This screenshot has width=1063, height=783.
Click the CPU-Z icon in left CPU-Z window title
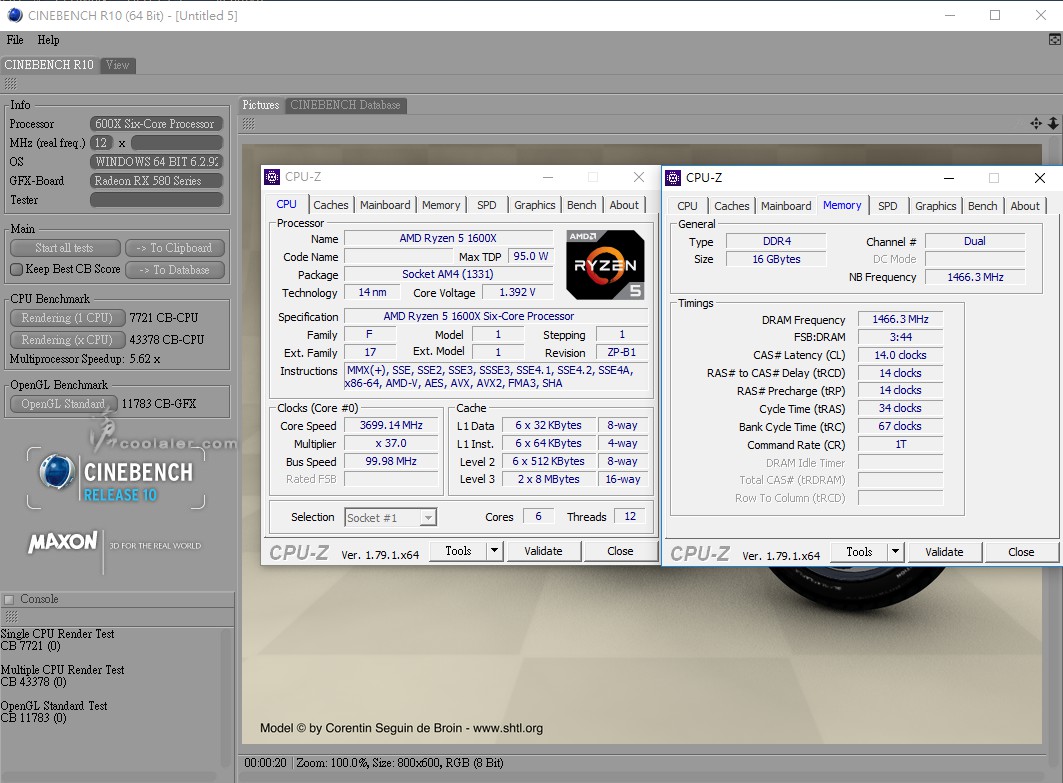point(272,177)
